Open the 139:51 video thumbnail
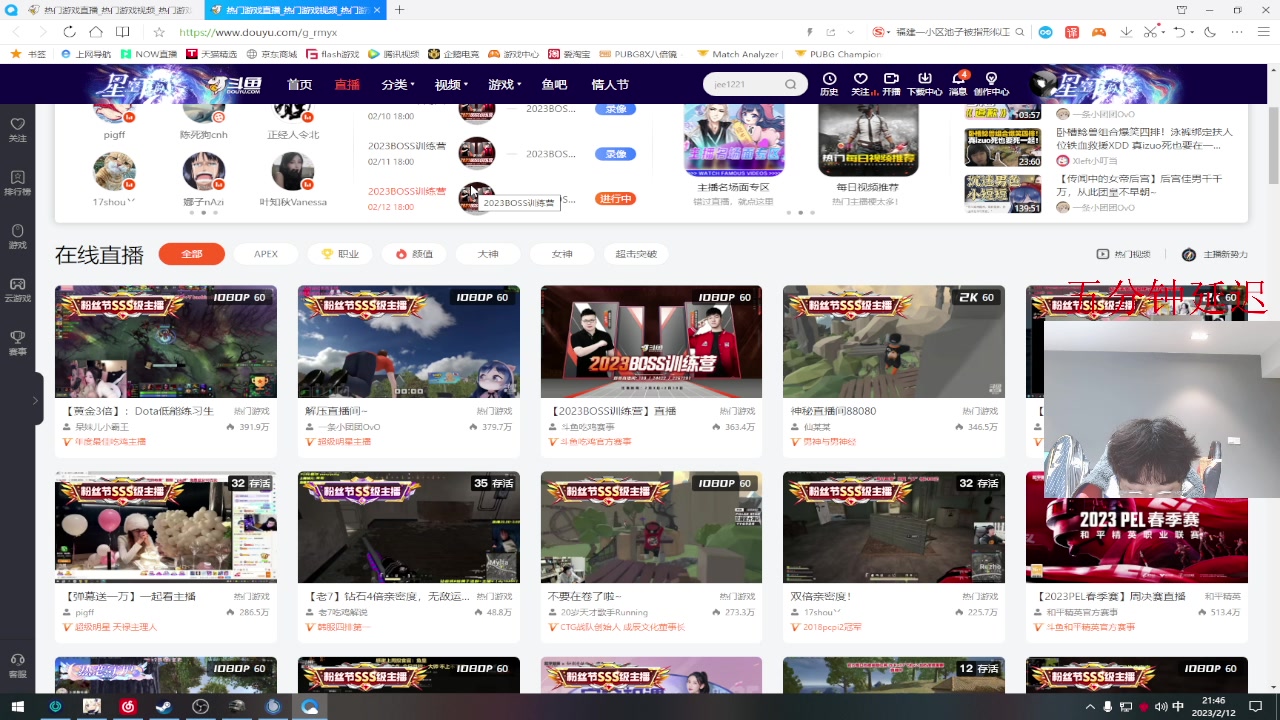The image size is (1280, 720). (1003, 194)
